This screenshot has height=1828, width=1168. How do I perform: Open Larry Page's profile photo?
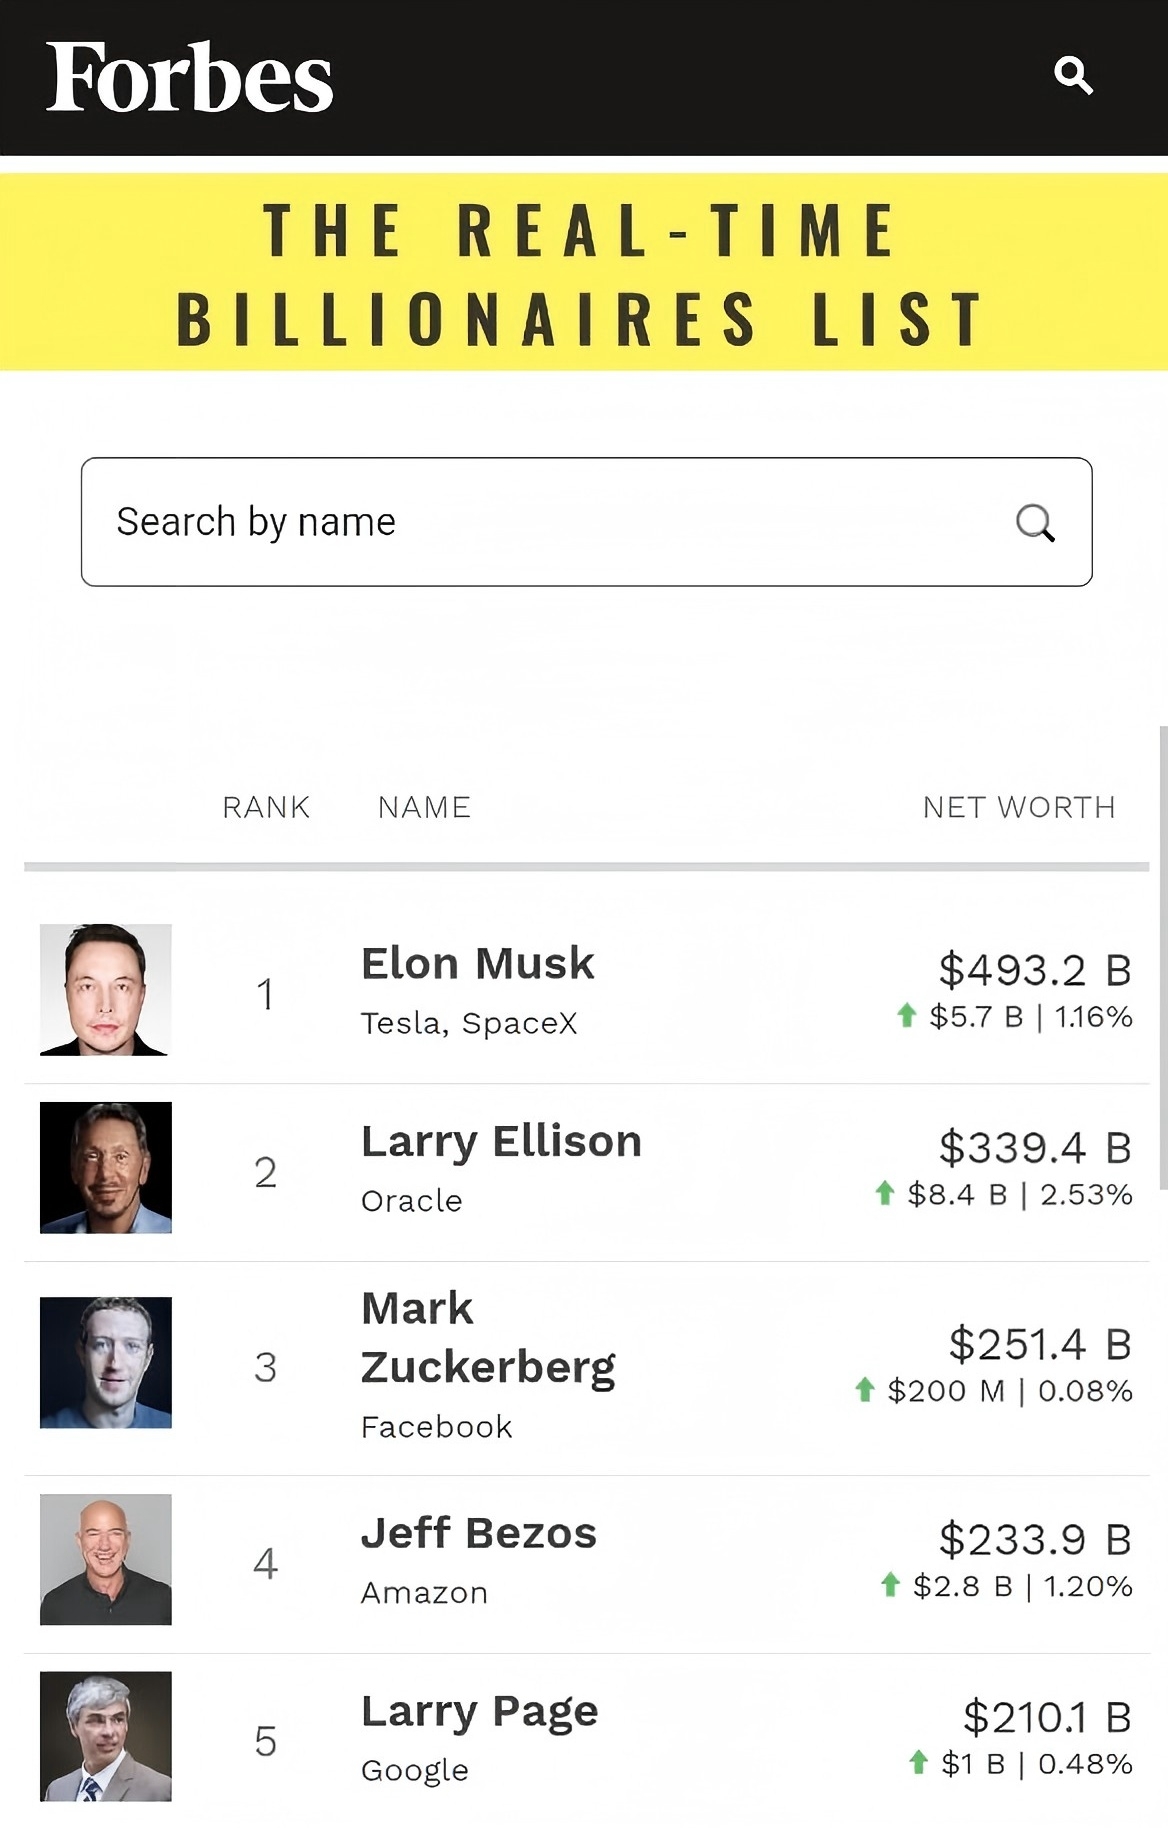(106, 1736)
